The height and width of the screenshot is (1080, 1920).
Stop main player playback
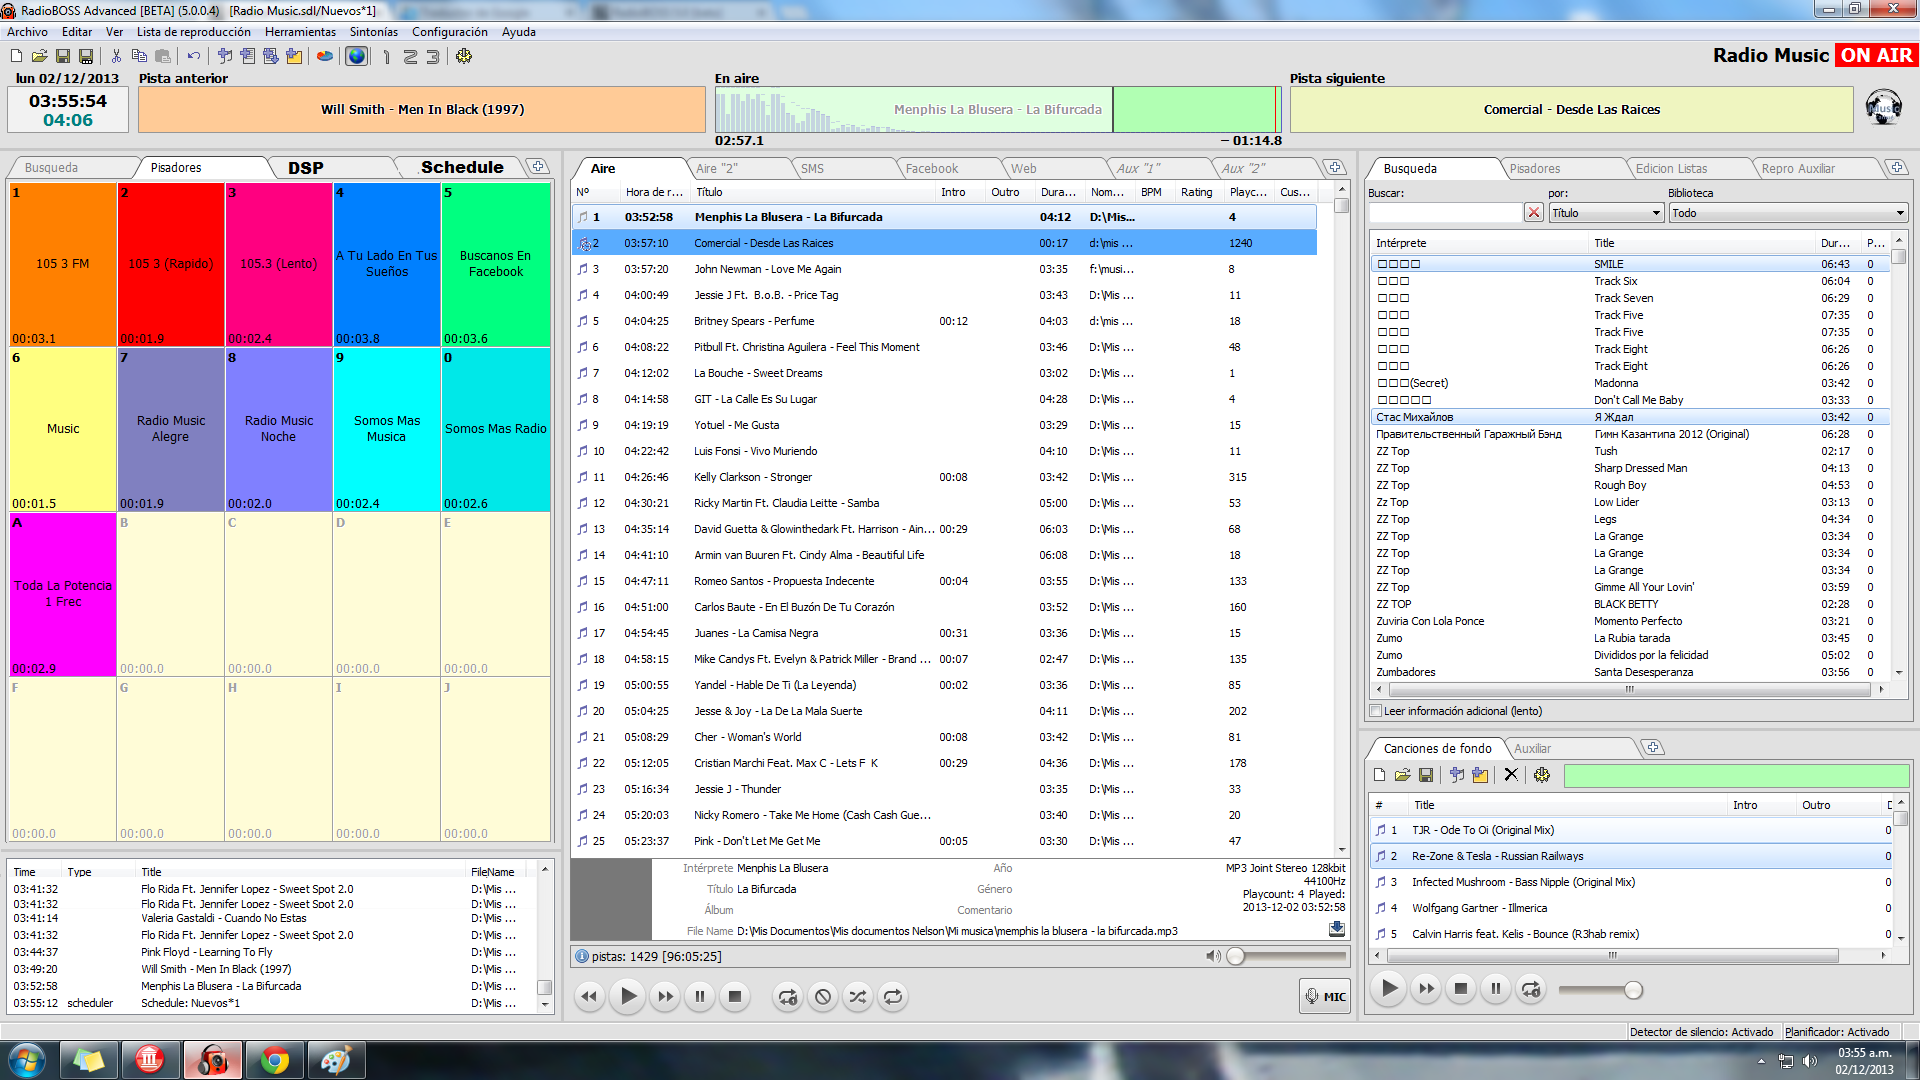(735, 996)
